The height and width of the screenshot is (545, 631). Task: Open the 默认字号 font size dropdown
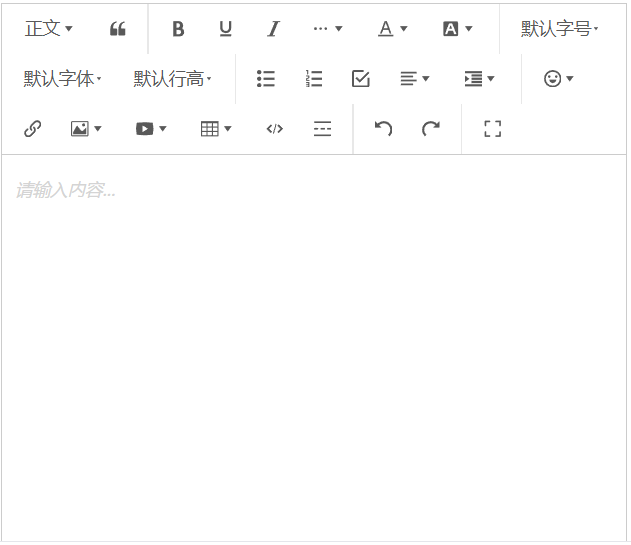point(560,29)
